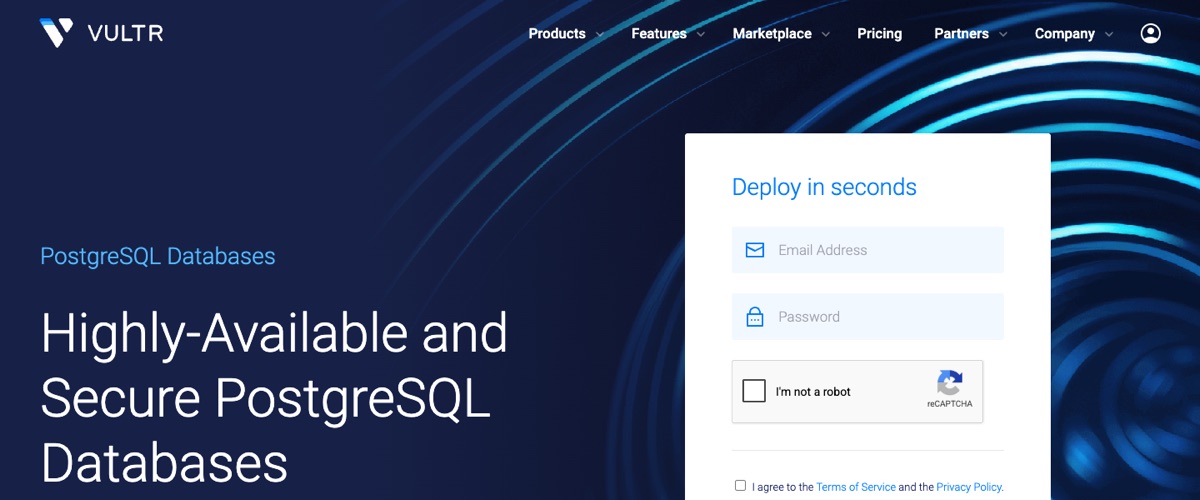The image size is (1200, 500).
Task: Expand the Products chevron
Action: click(x=600, y=34)
